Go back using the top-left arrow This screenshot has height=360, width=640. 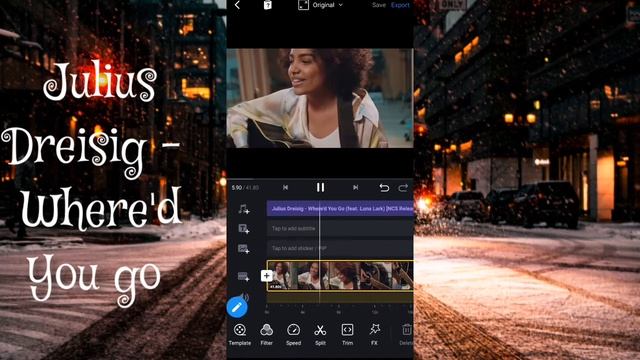coord(237,5)
